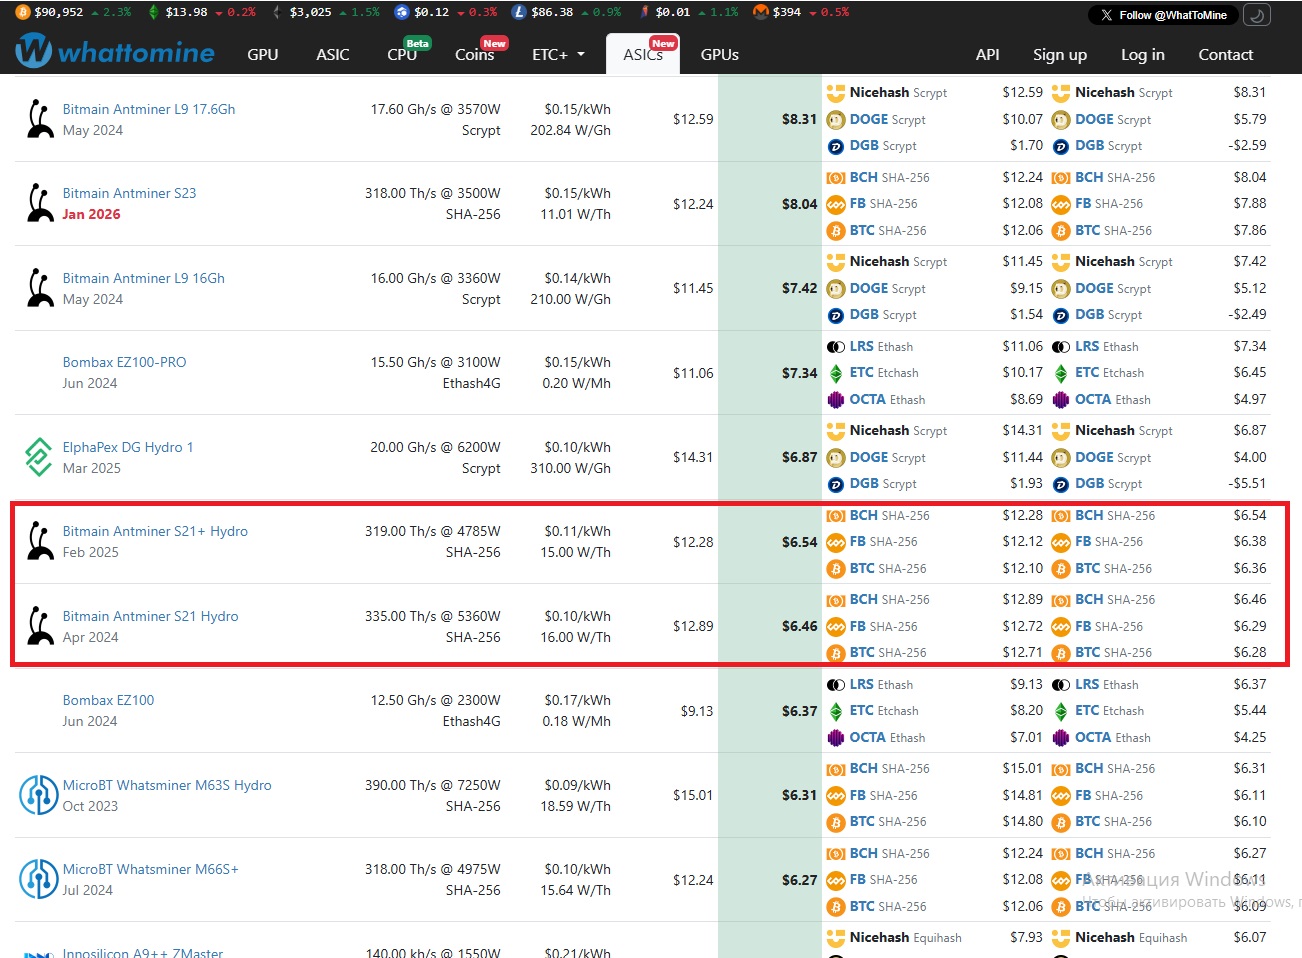Click the DGB coin icon beside $1.70
Screen dimensions: 1302x958
(836, 146)
